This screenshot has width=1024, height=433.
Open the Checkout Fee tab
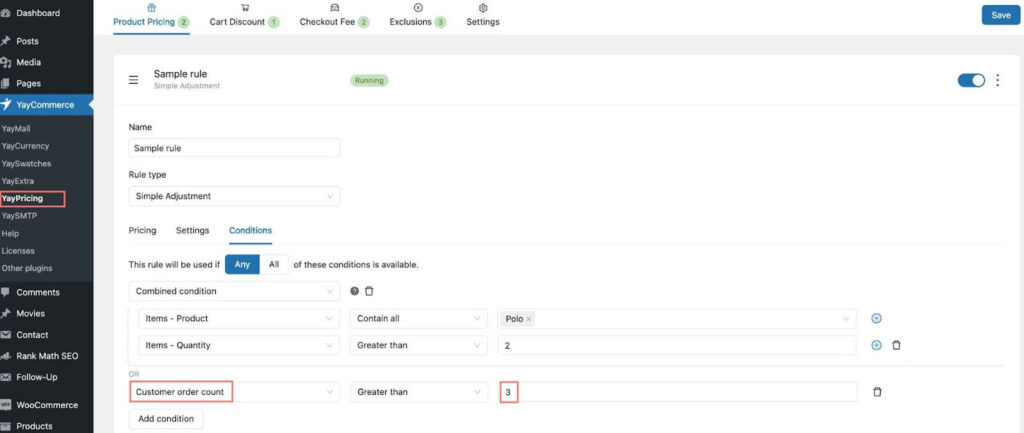pos(334,16)
